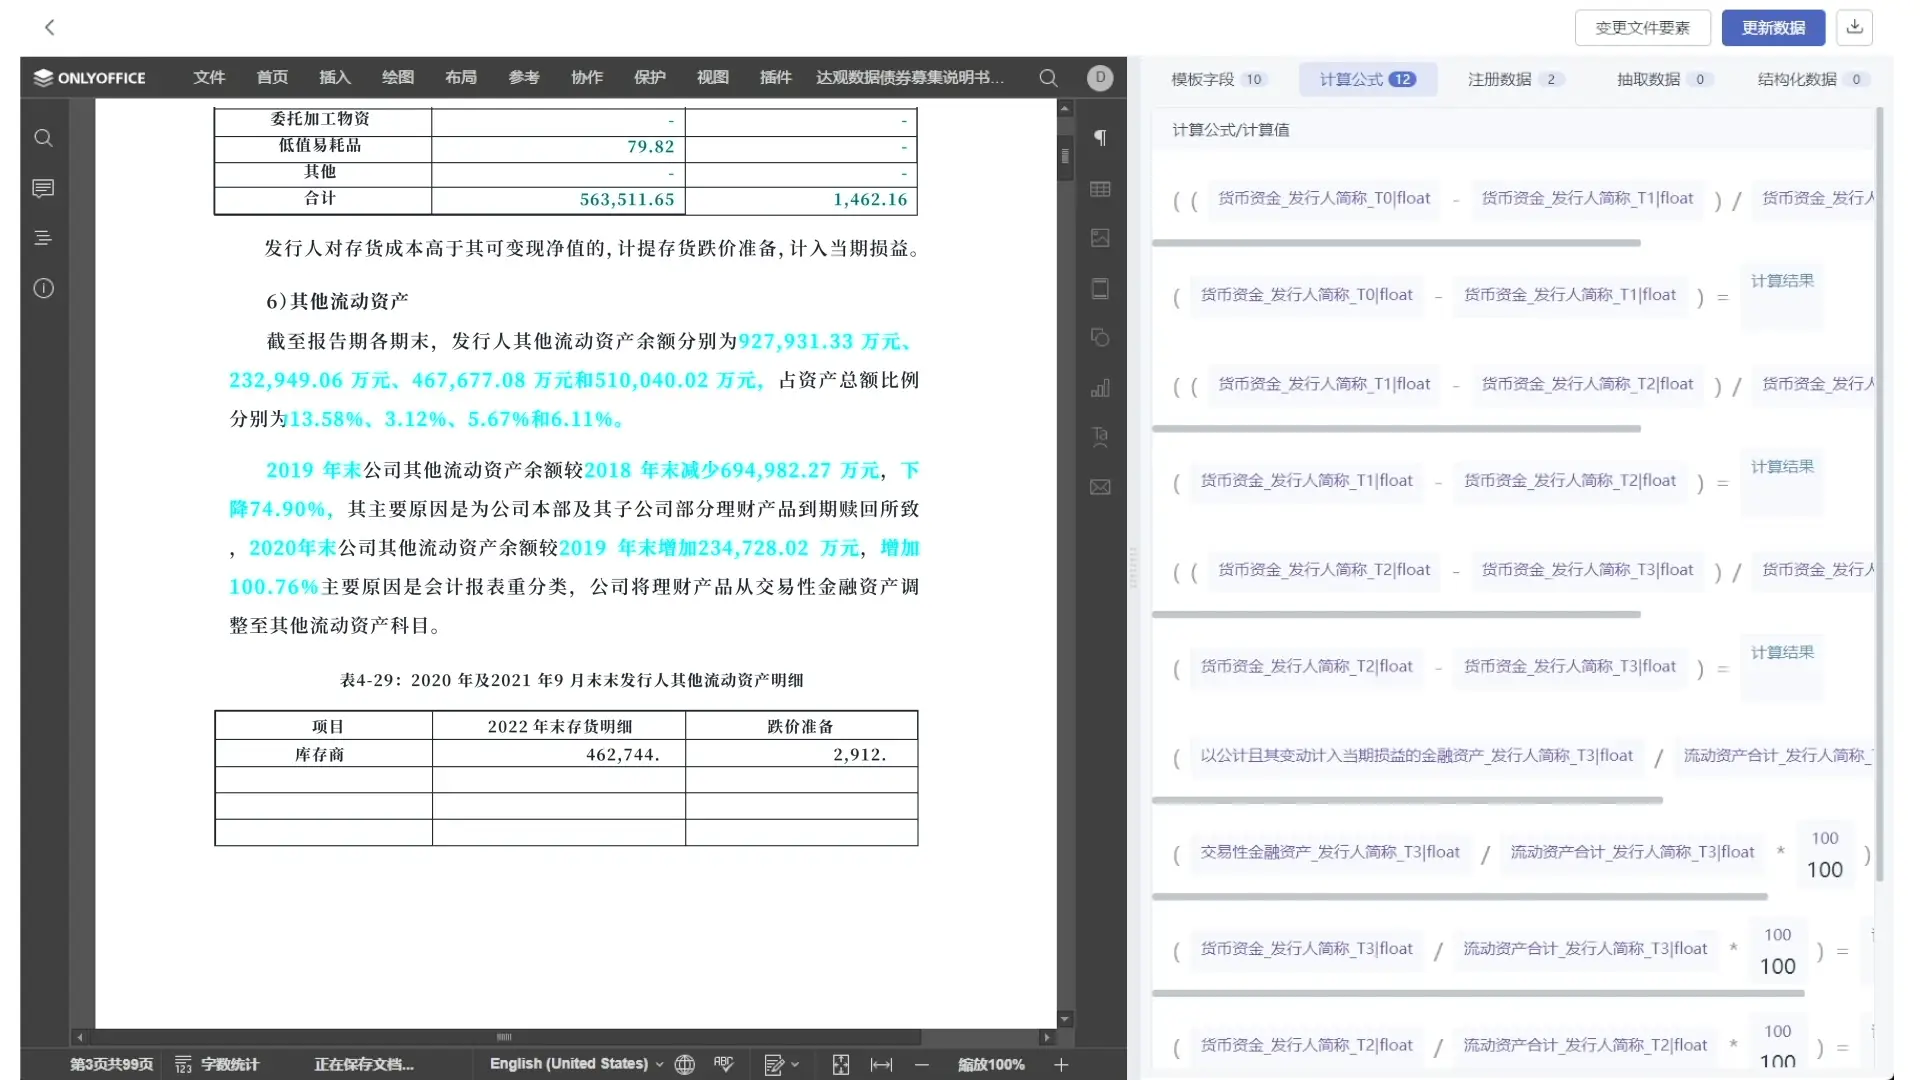Screen dimensions: 1920x1080
Task: Click the back arrow at top left
Action: click(x=49, y=27)
